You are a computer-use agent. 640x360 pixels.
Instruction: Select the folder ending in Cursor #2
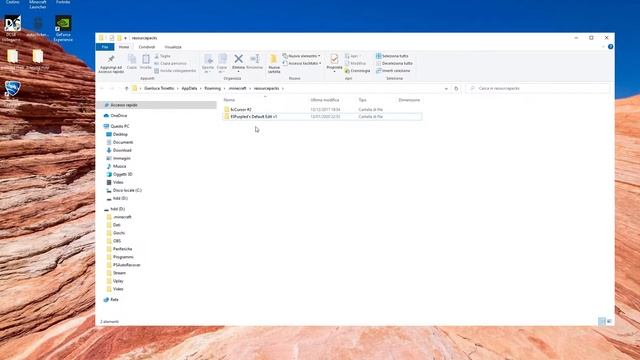[241, 110]
